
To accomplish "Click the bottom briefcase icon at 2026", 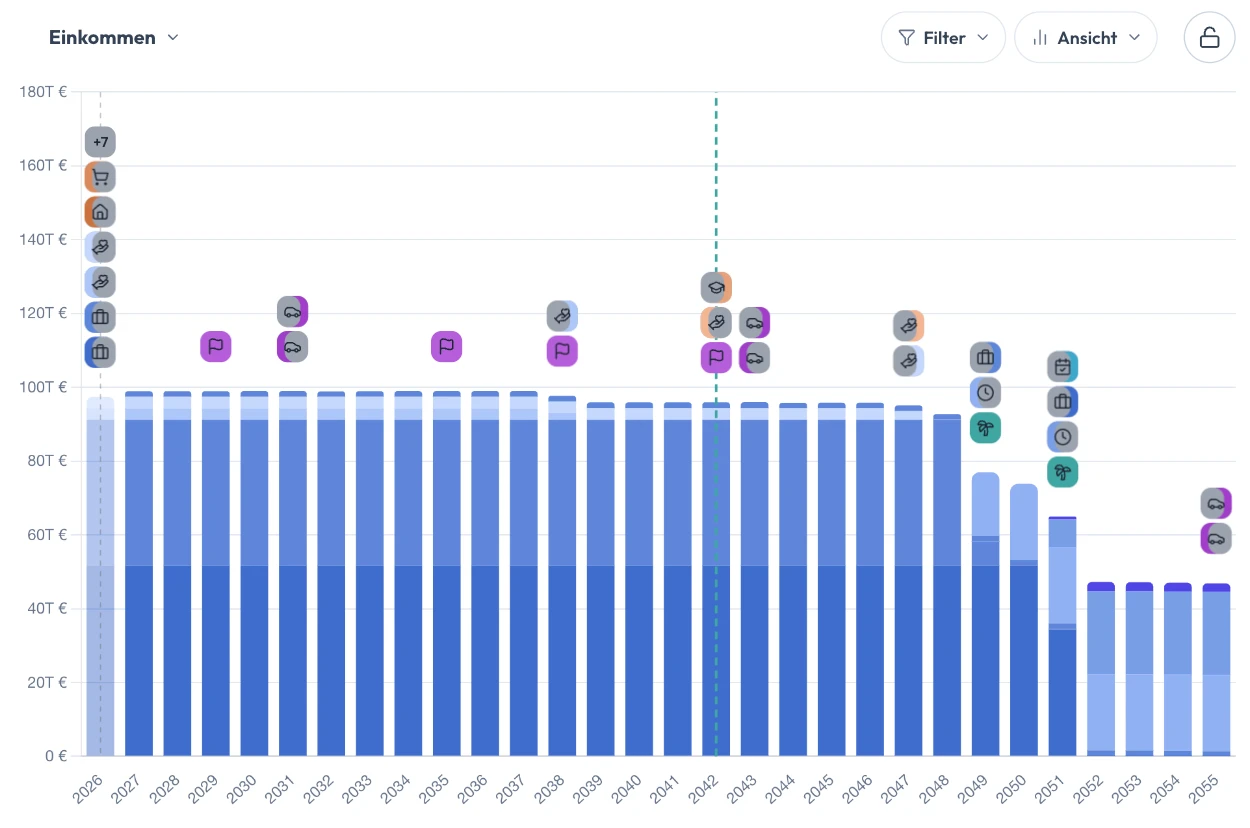I will click(100, 352).
